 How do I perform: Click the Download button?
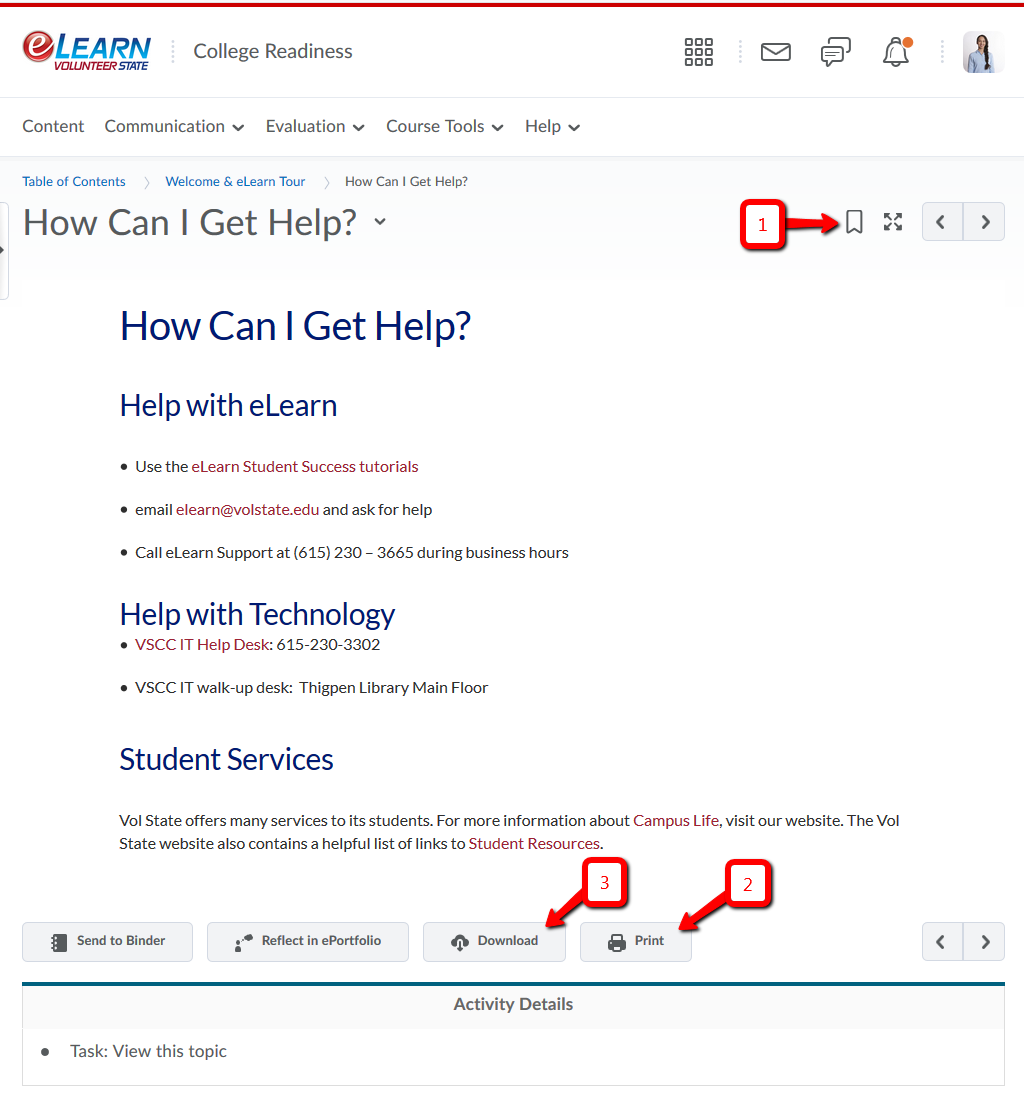(494, 941)
